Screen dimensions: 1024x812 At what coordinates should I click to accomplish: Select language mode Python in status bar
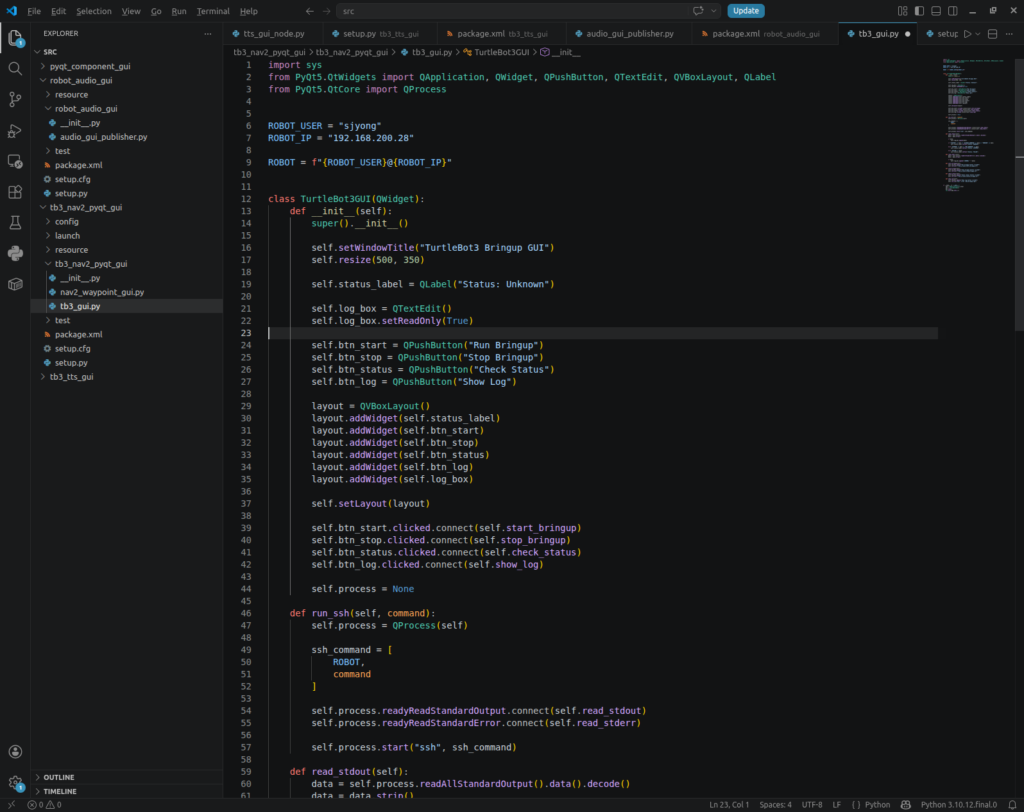click(x=877, y=805)
